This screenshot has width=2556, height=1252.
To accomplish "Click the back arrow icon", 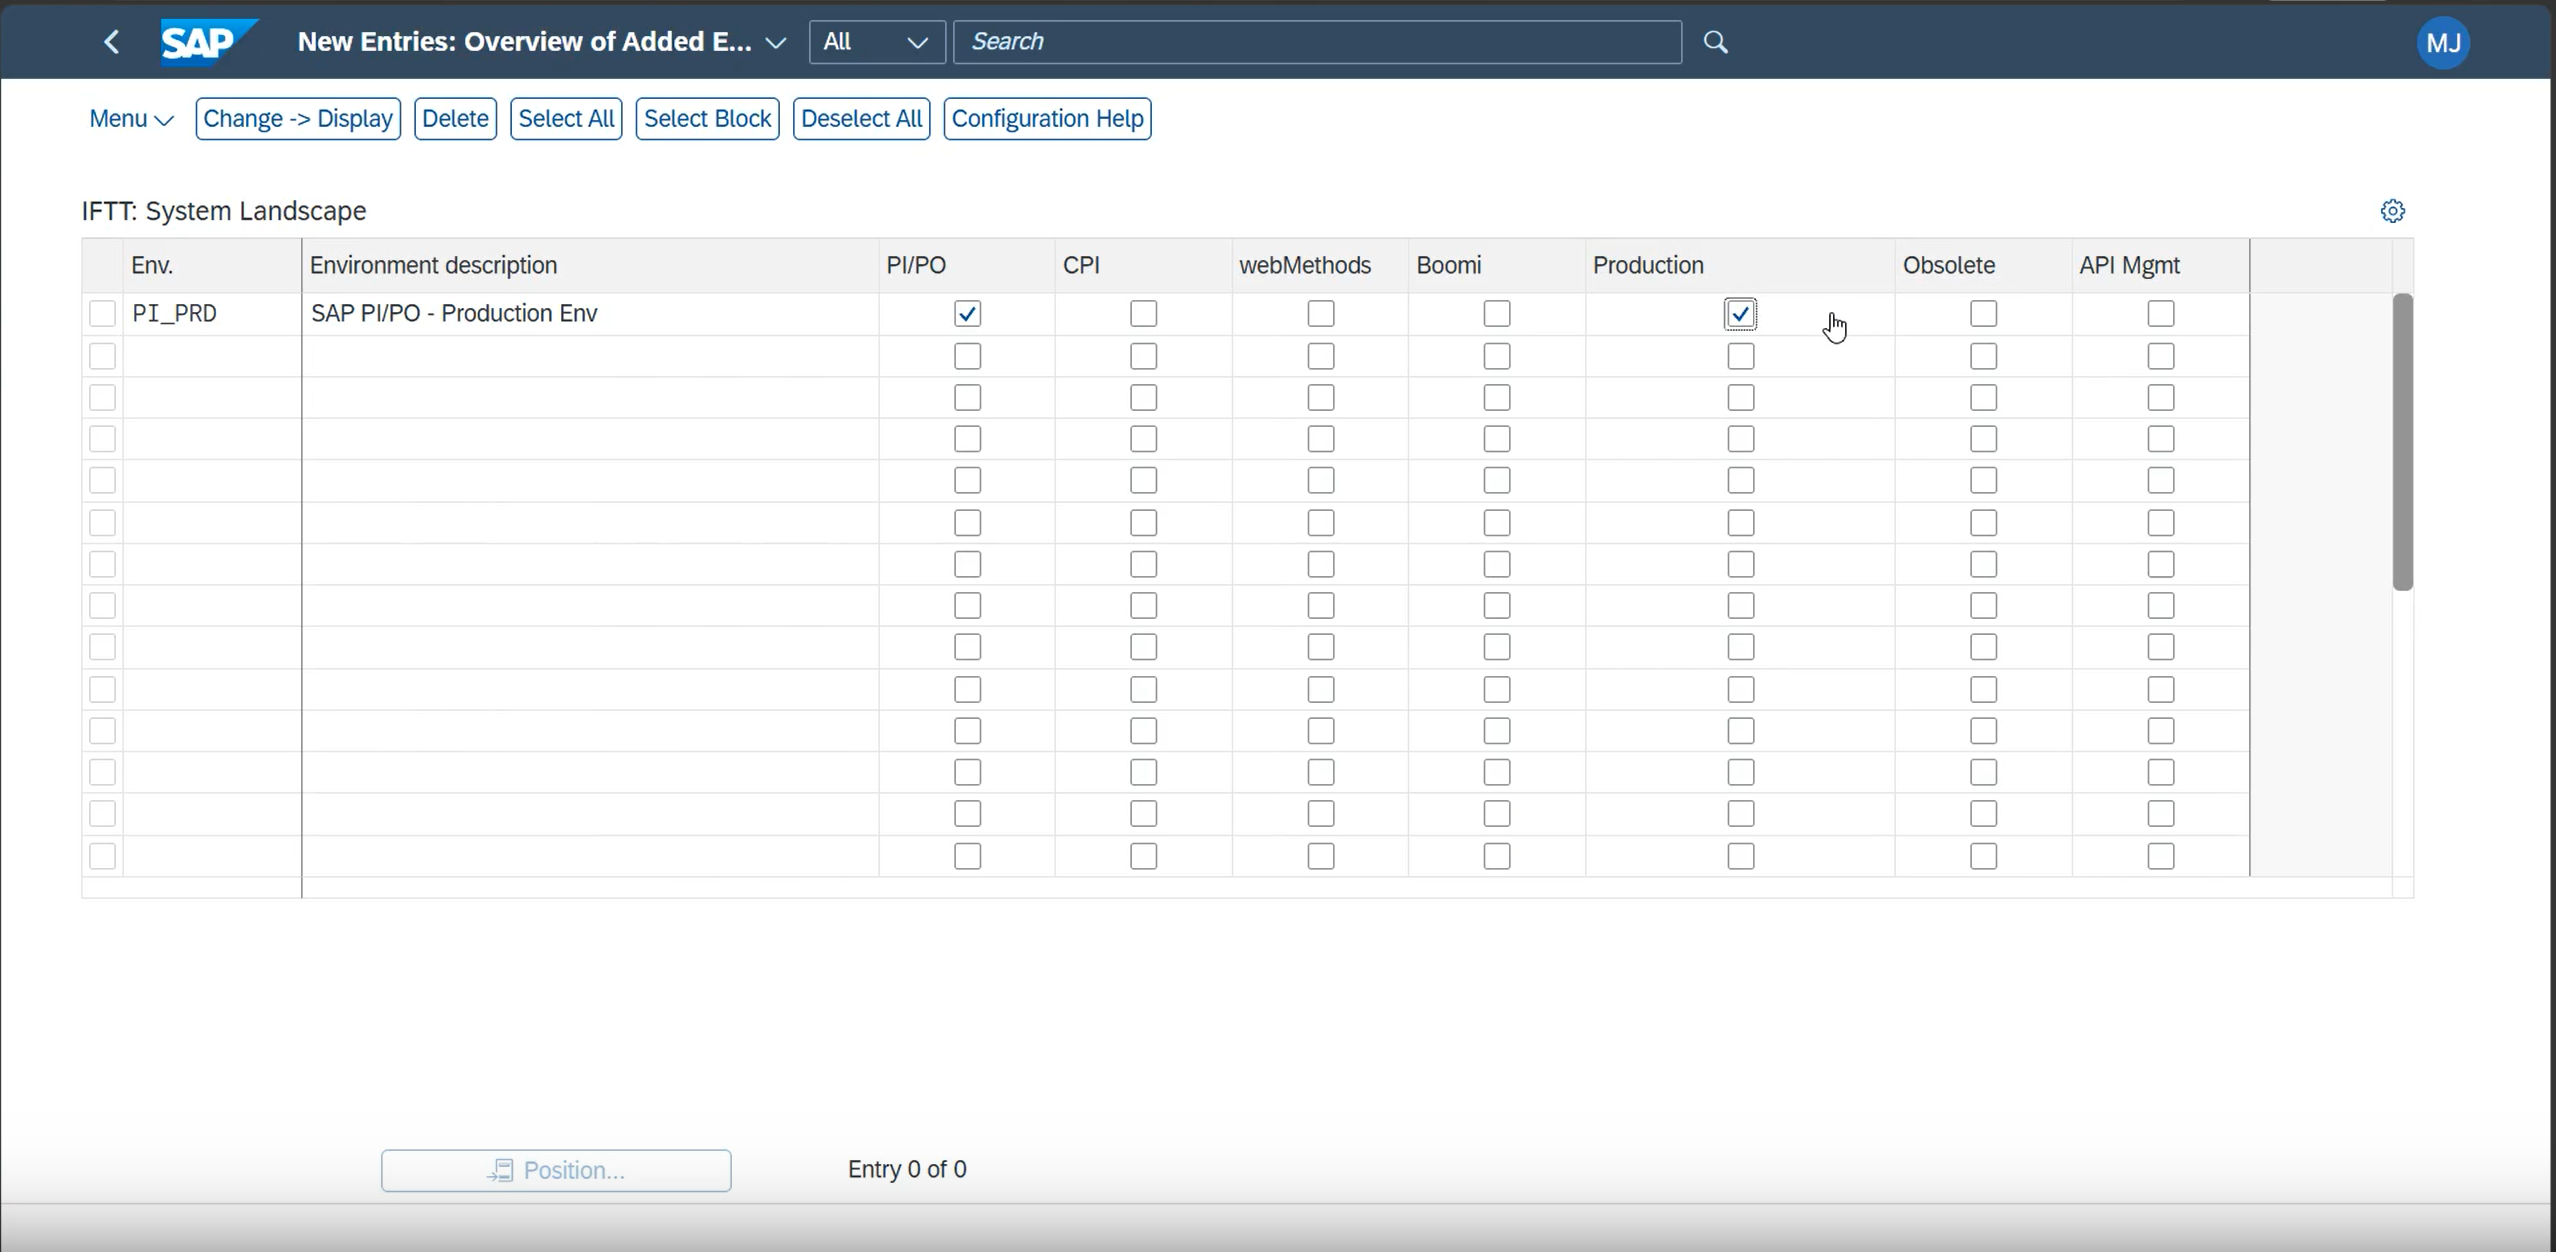I will (x=112, y=42).
